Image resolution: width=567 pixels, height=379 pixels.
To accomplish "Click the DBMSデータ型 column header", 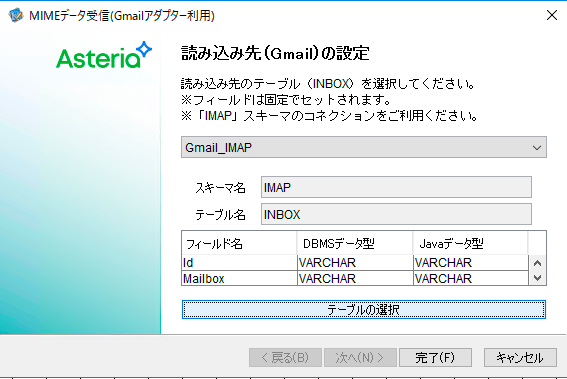I will pos(355,243).
